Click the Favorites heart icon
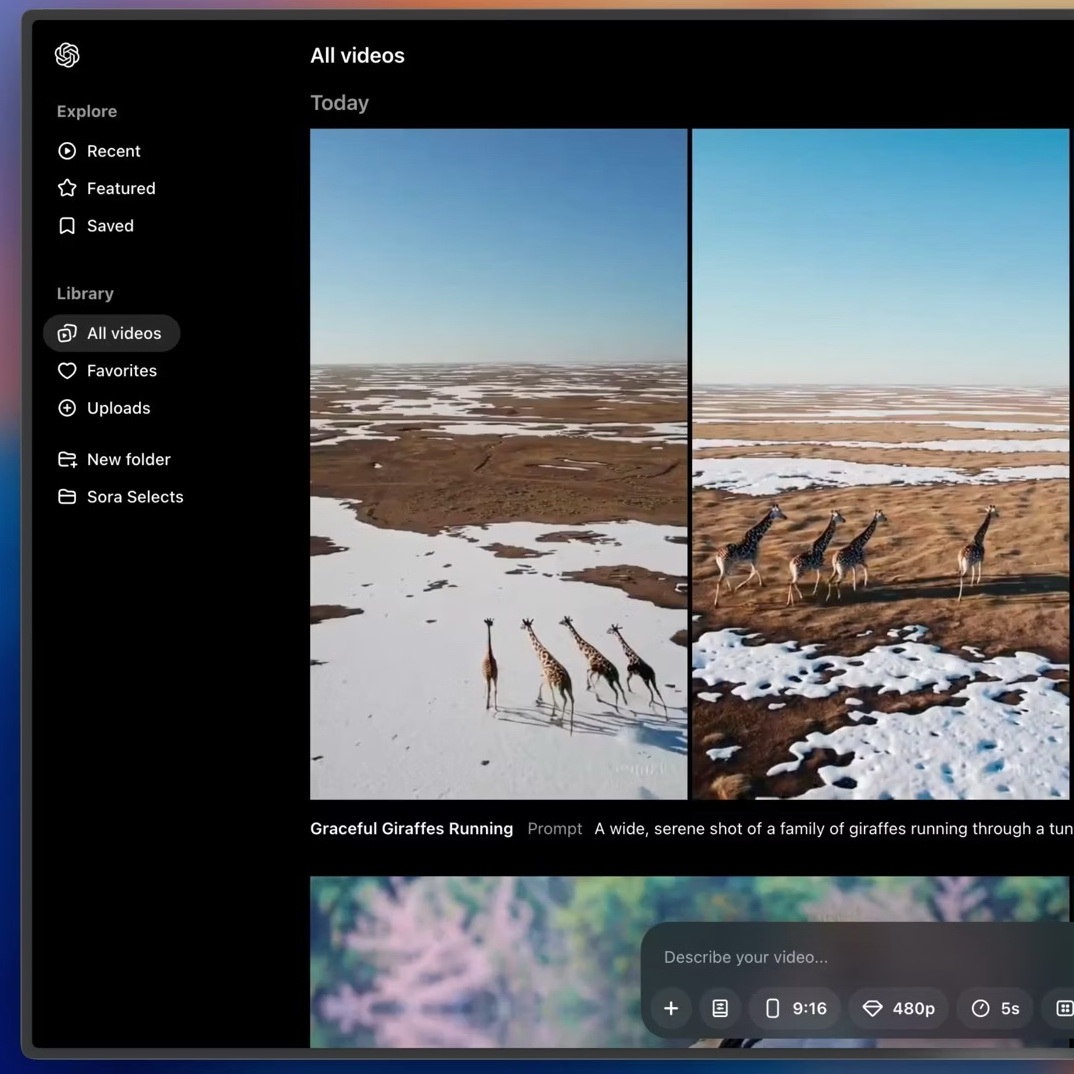The width and height of the screenshot is (1074, 1074). pyautogui.click(x=67, y=371)
